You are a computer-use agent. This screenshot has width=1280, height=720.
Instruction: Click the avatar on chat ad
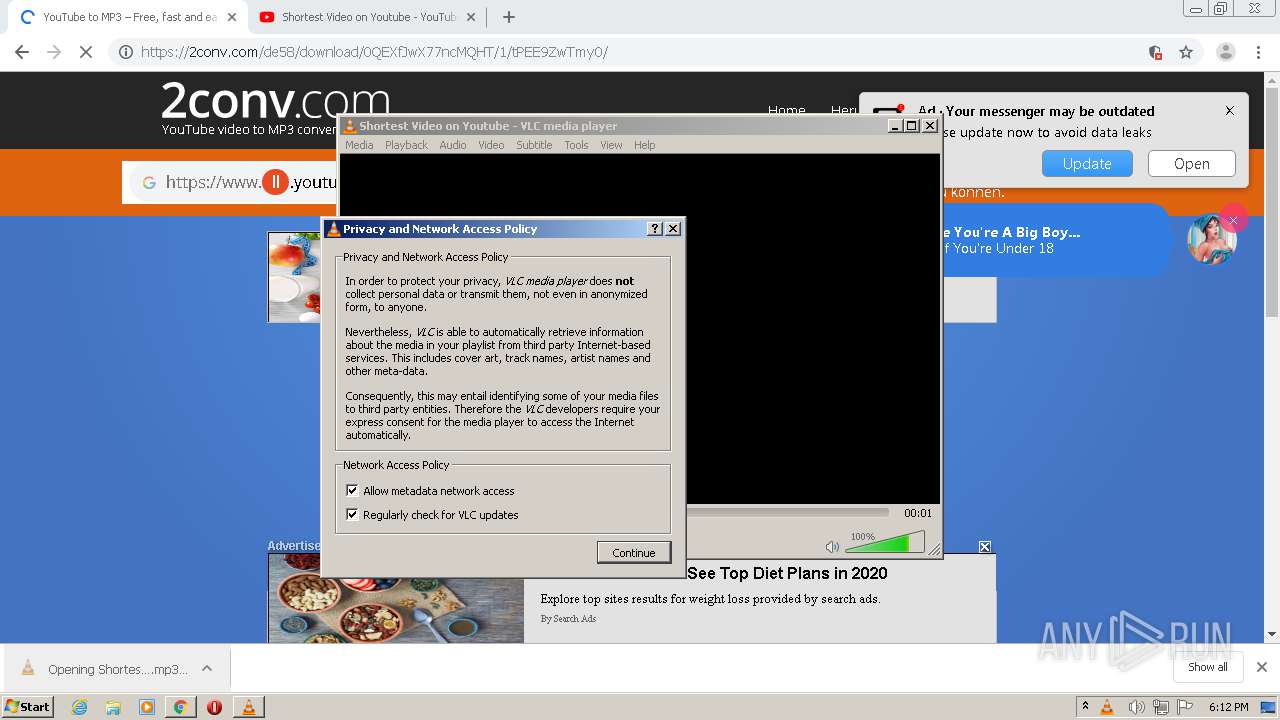click(x=1210, y=240)
